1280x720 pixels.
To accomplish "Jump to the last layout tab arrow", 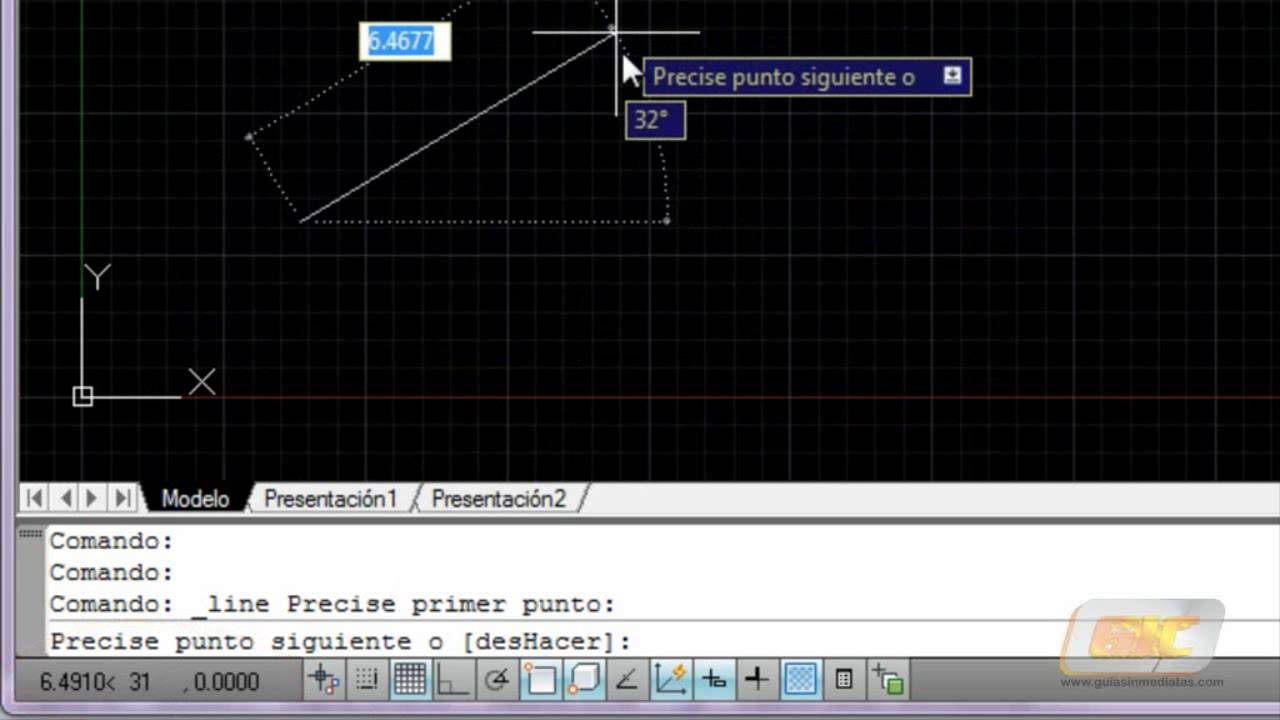I will pos(122,498).
